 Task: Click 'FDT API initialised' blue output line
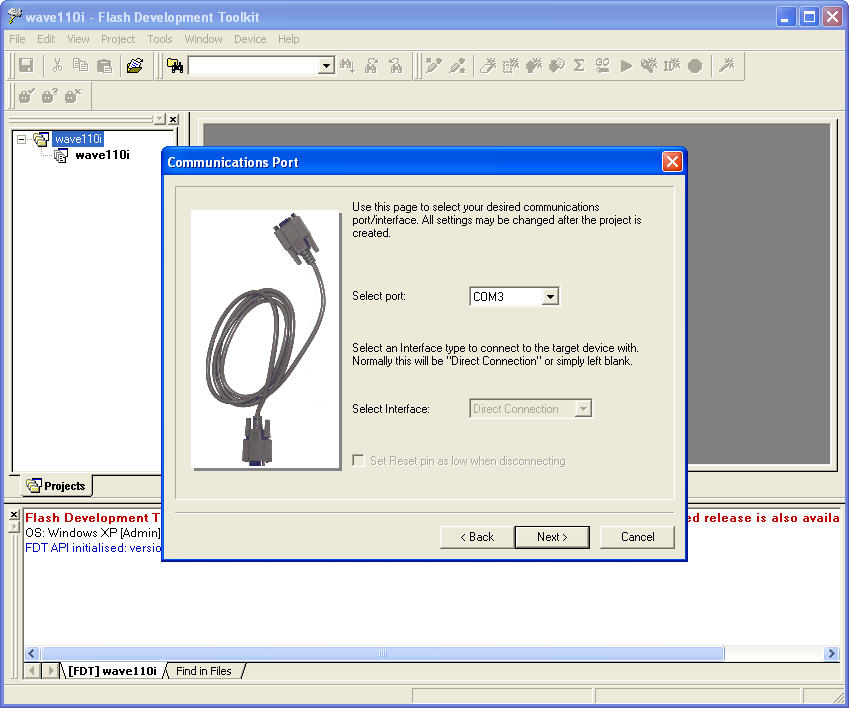click(93, 548)
